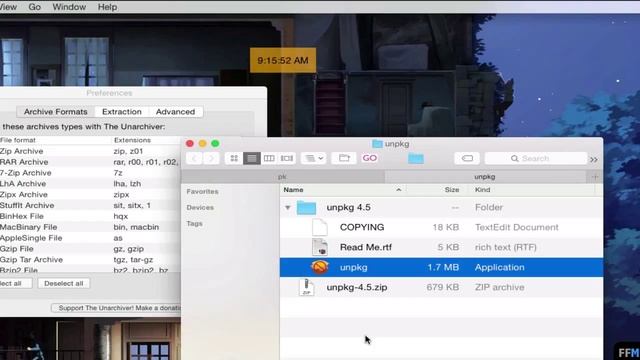The height and width of the screenshot is (360, 640).
Task: Select RAR Archive row
Action: (90, 162)
